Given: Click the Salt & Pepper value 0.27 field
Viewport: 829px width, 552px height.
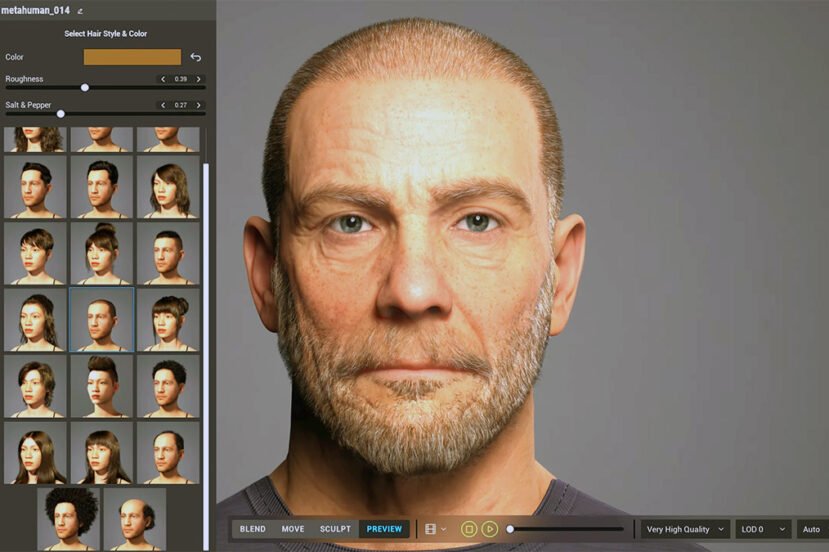Looking at the screenshot, I should (181, 105).
